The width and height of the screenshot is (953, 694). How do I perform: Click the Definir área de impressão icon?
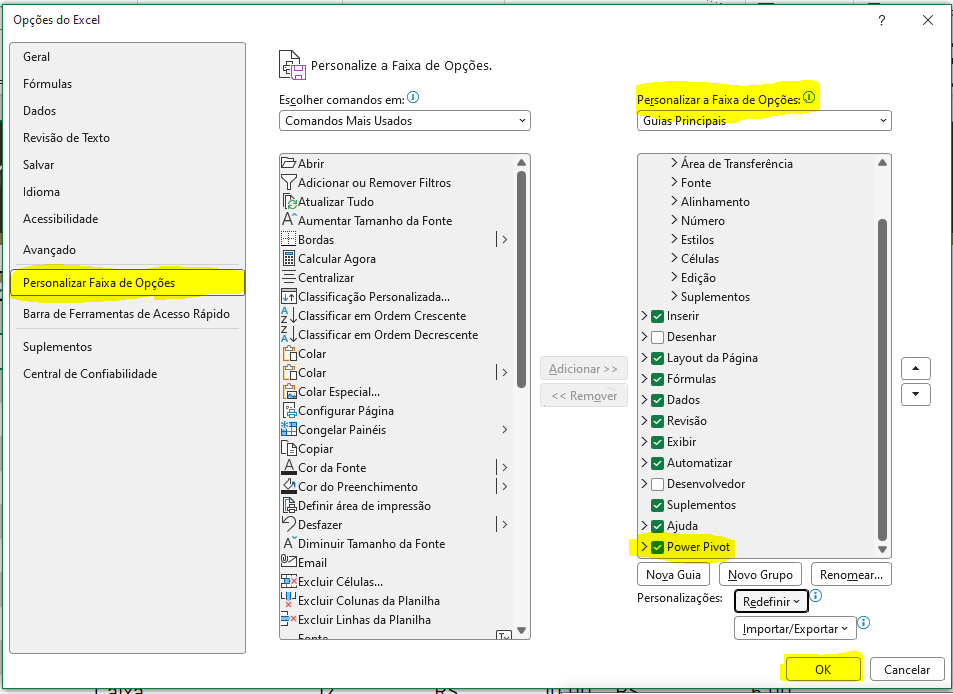289,506
